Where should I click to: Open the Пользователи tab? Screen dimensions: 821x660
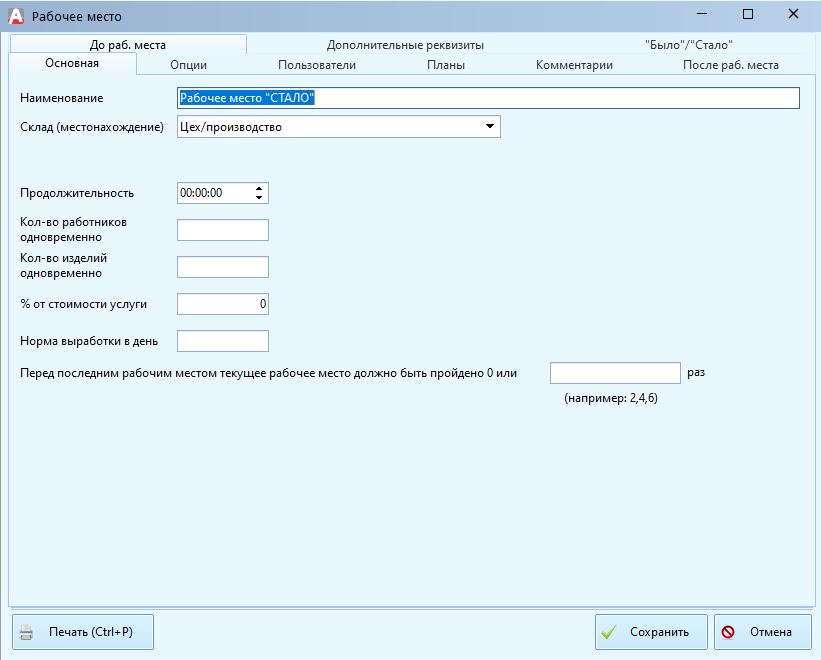point(317,65)
